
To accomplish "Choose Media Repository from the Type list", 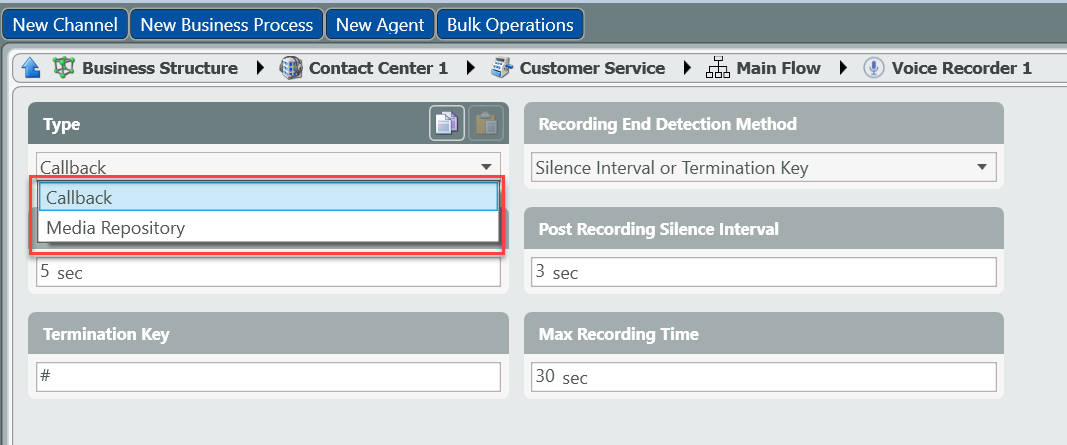I will click(268, 228).
